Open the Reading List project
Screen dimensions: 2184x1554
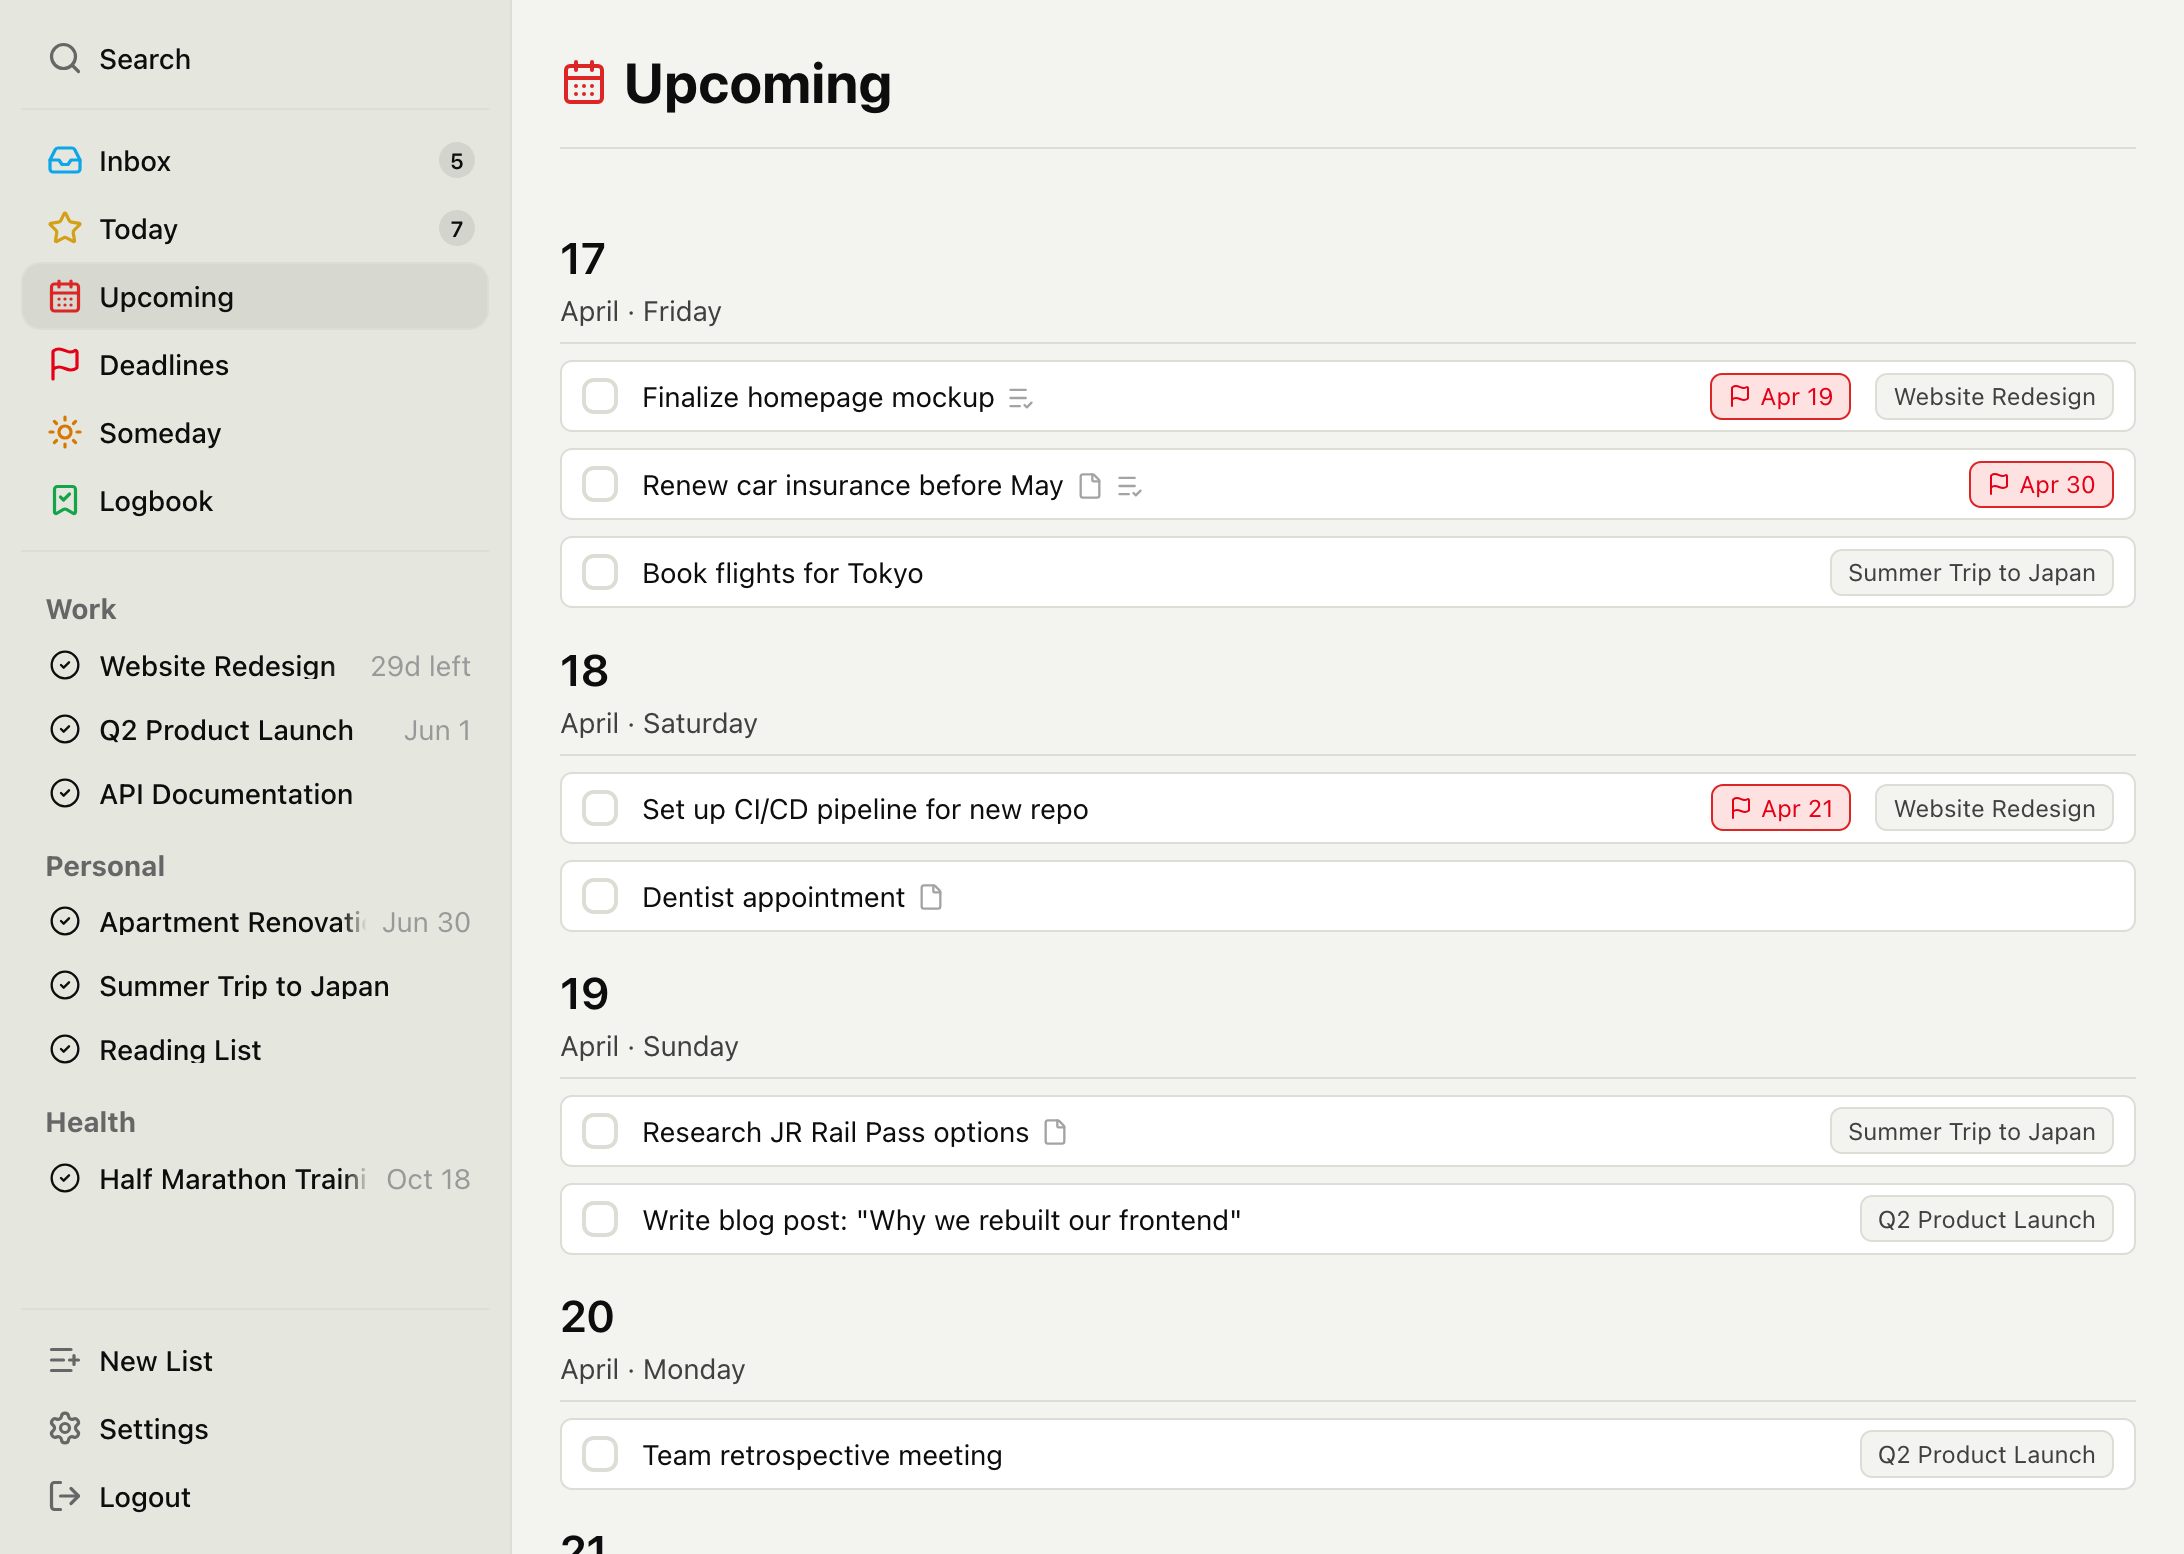pyautogui.click(x=255, y=1050)
